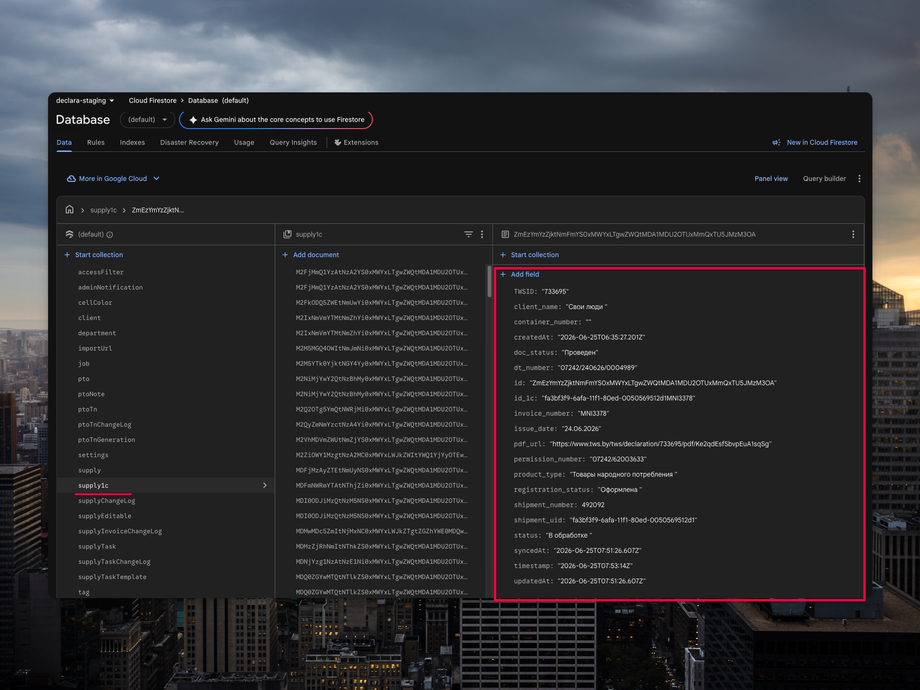Select the ptoTnChangeLog collection
Image resolution: width=920 pixels, height=690 pixels.
pos(104,425)
